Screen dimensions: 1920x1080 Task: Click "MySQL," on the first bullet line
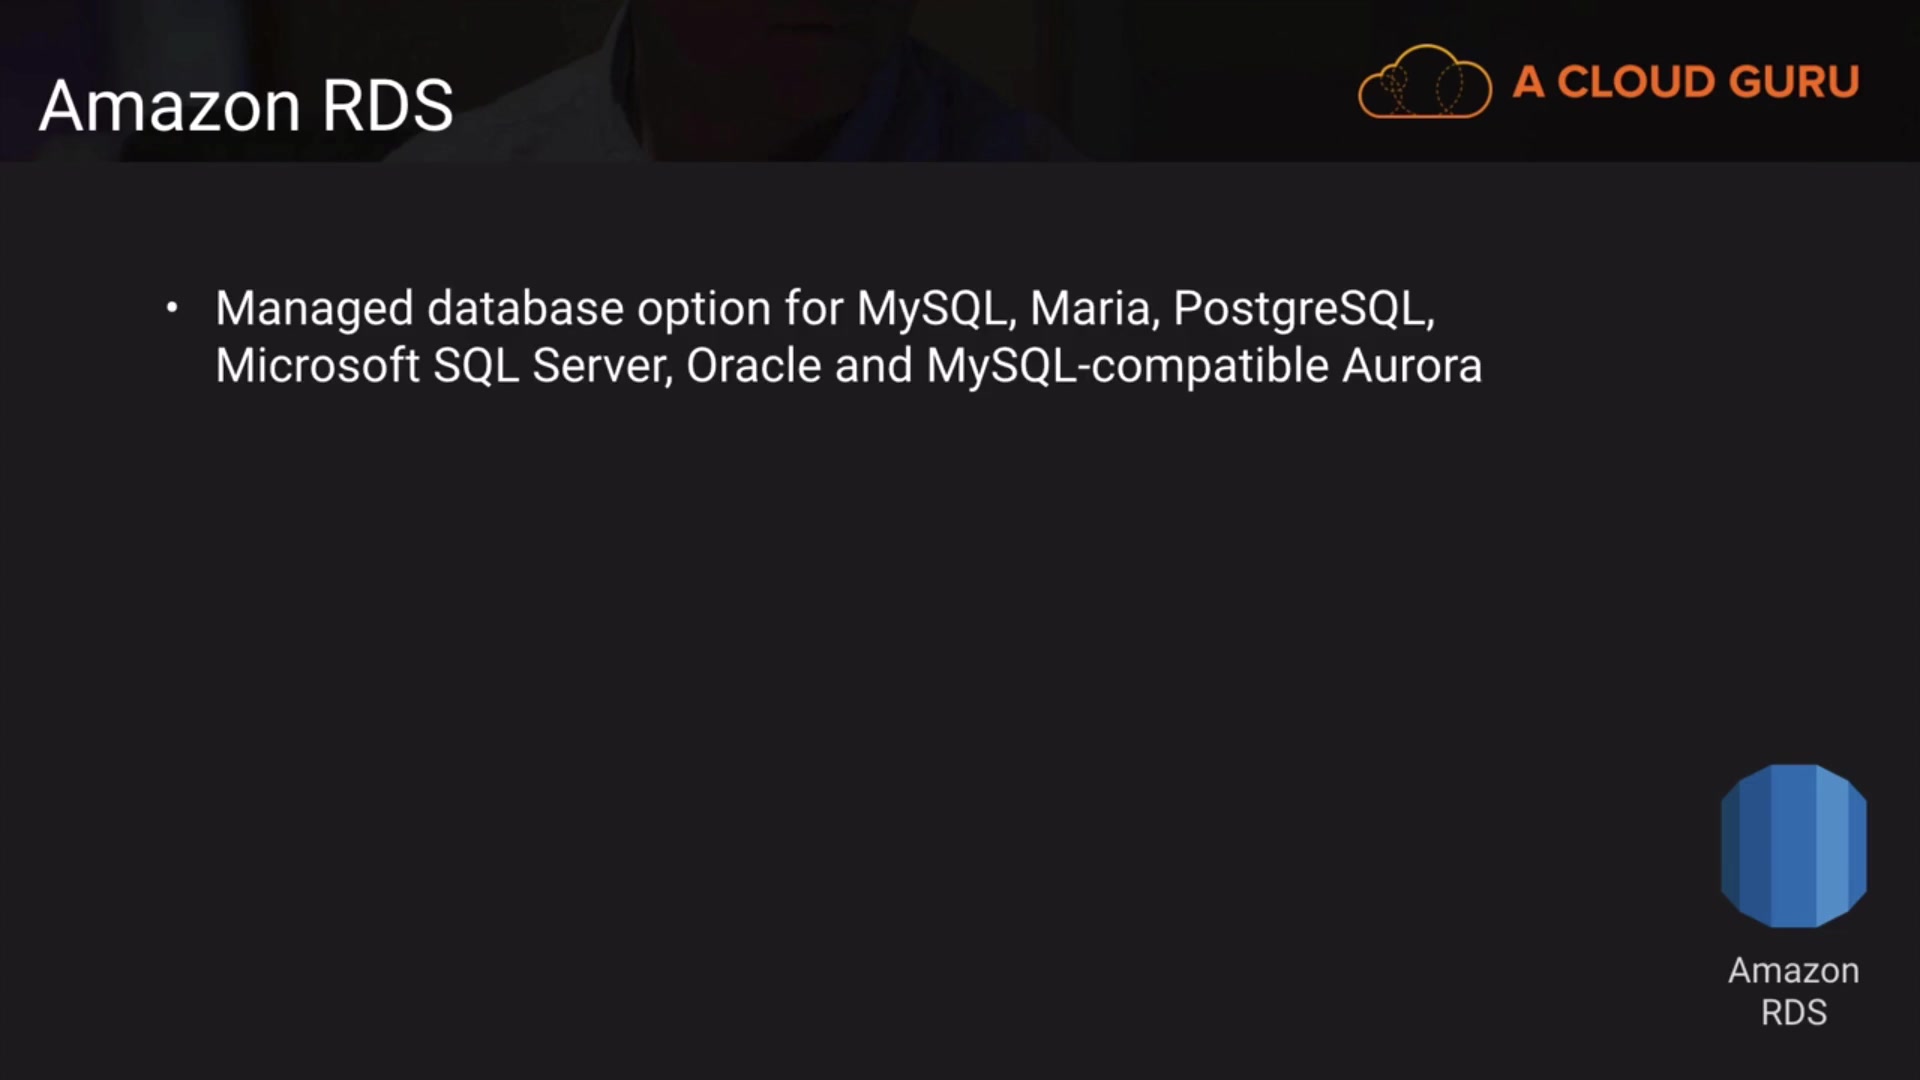(x=936, y=309)
